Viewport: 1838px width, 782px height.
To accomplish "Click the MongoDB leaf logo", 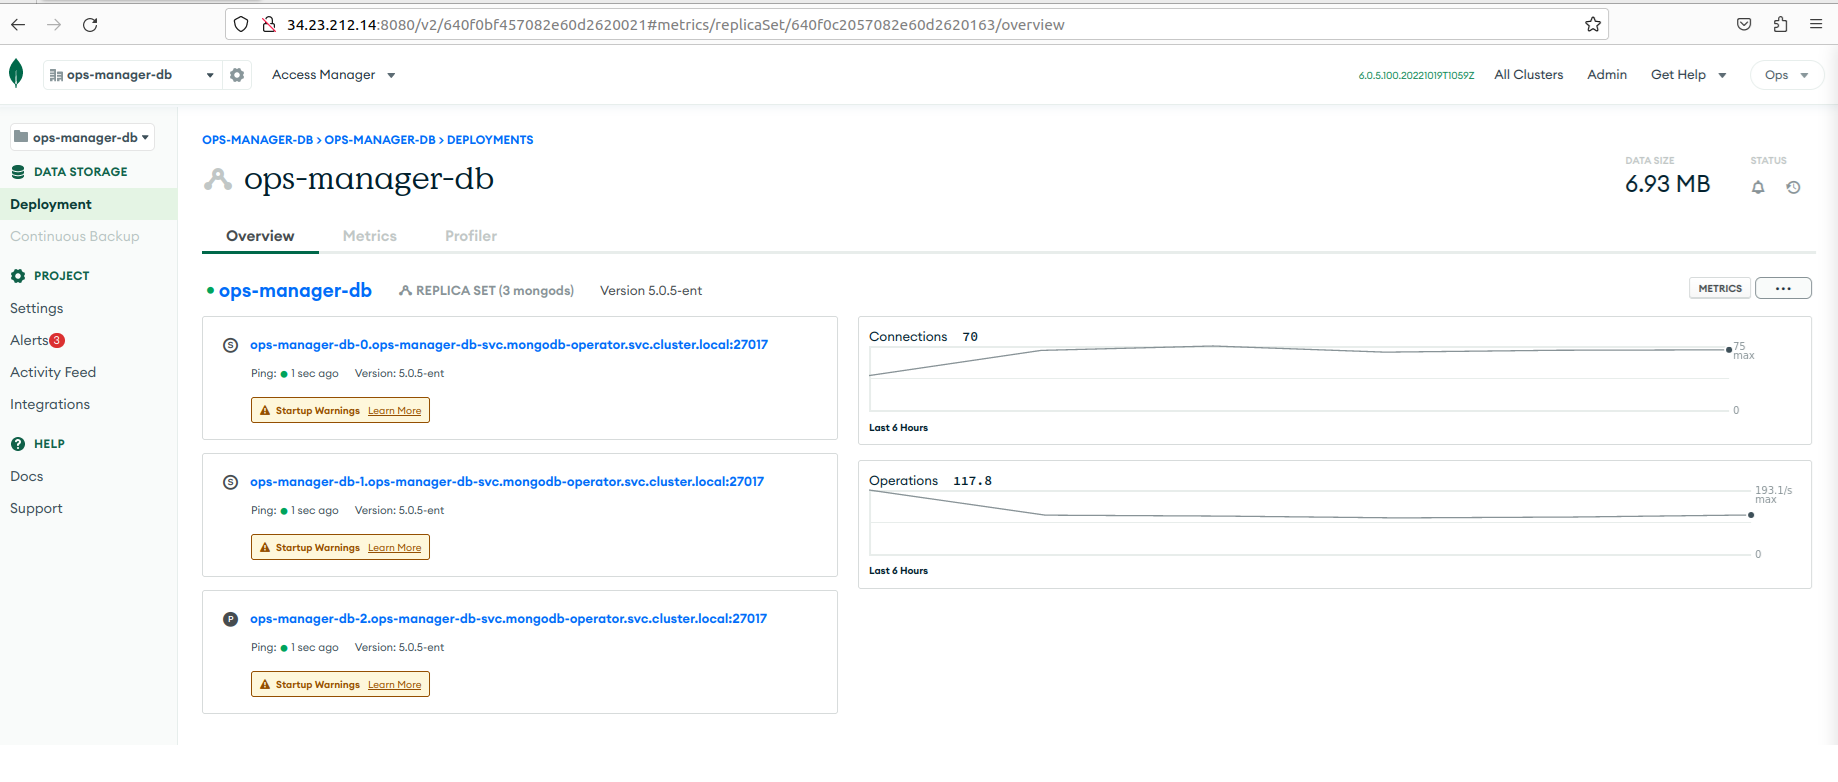I will click(x=16, y=73).
